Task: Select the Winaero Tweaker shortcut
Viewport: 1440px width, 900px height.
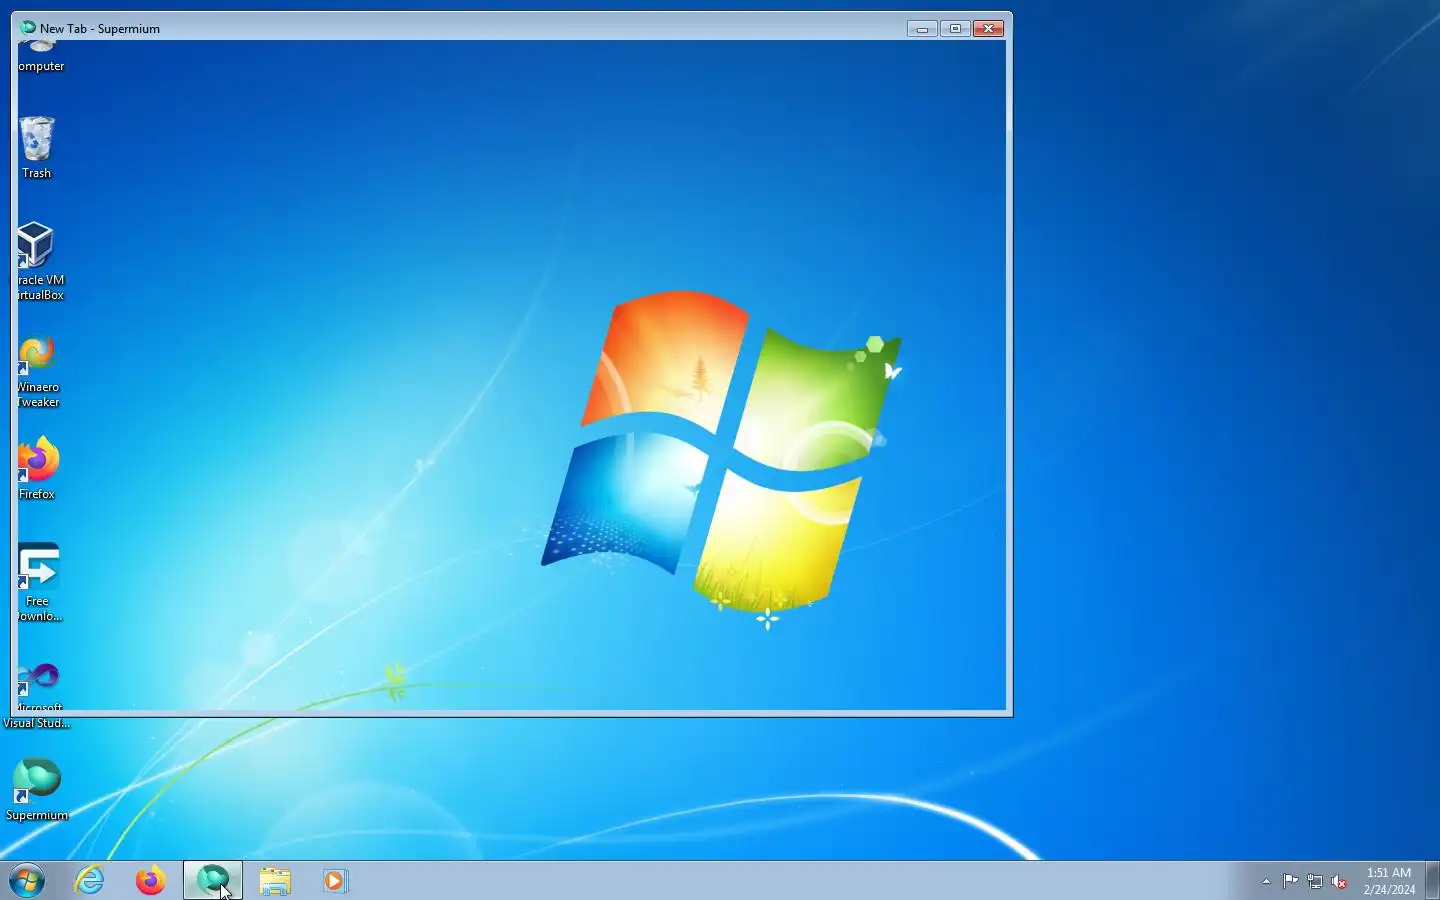Action: 37,371
